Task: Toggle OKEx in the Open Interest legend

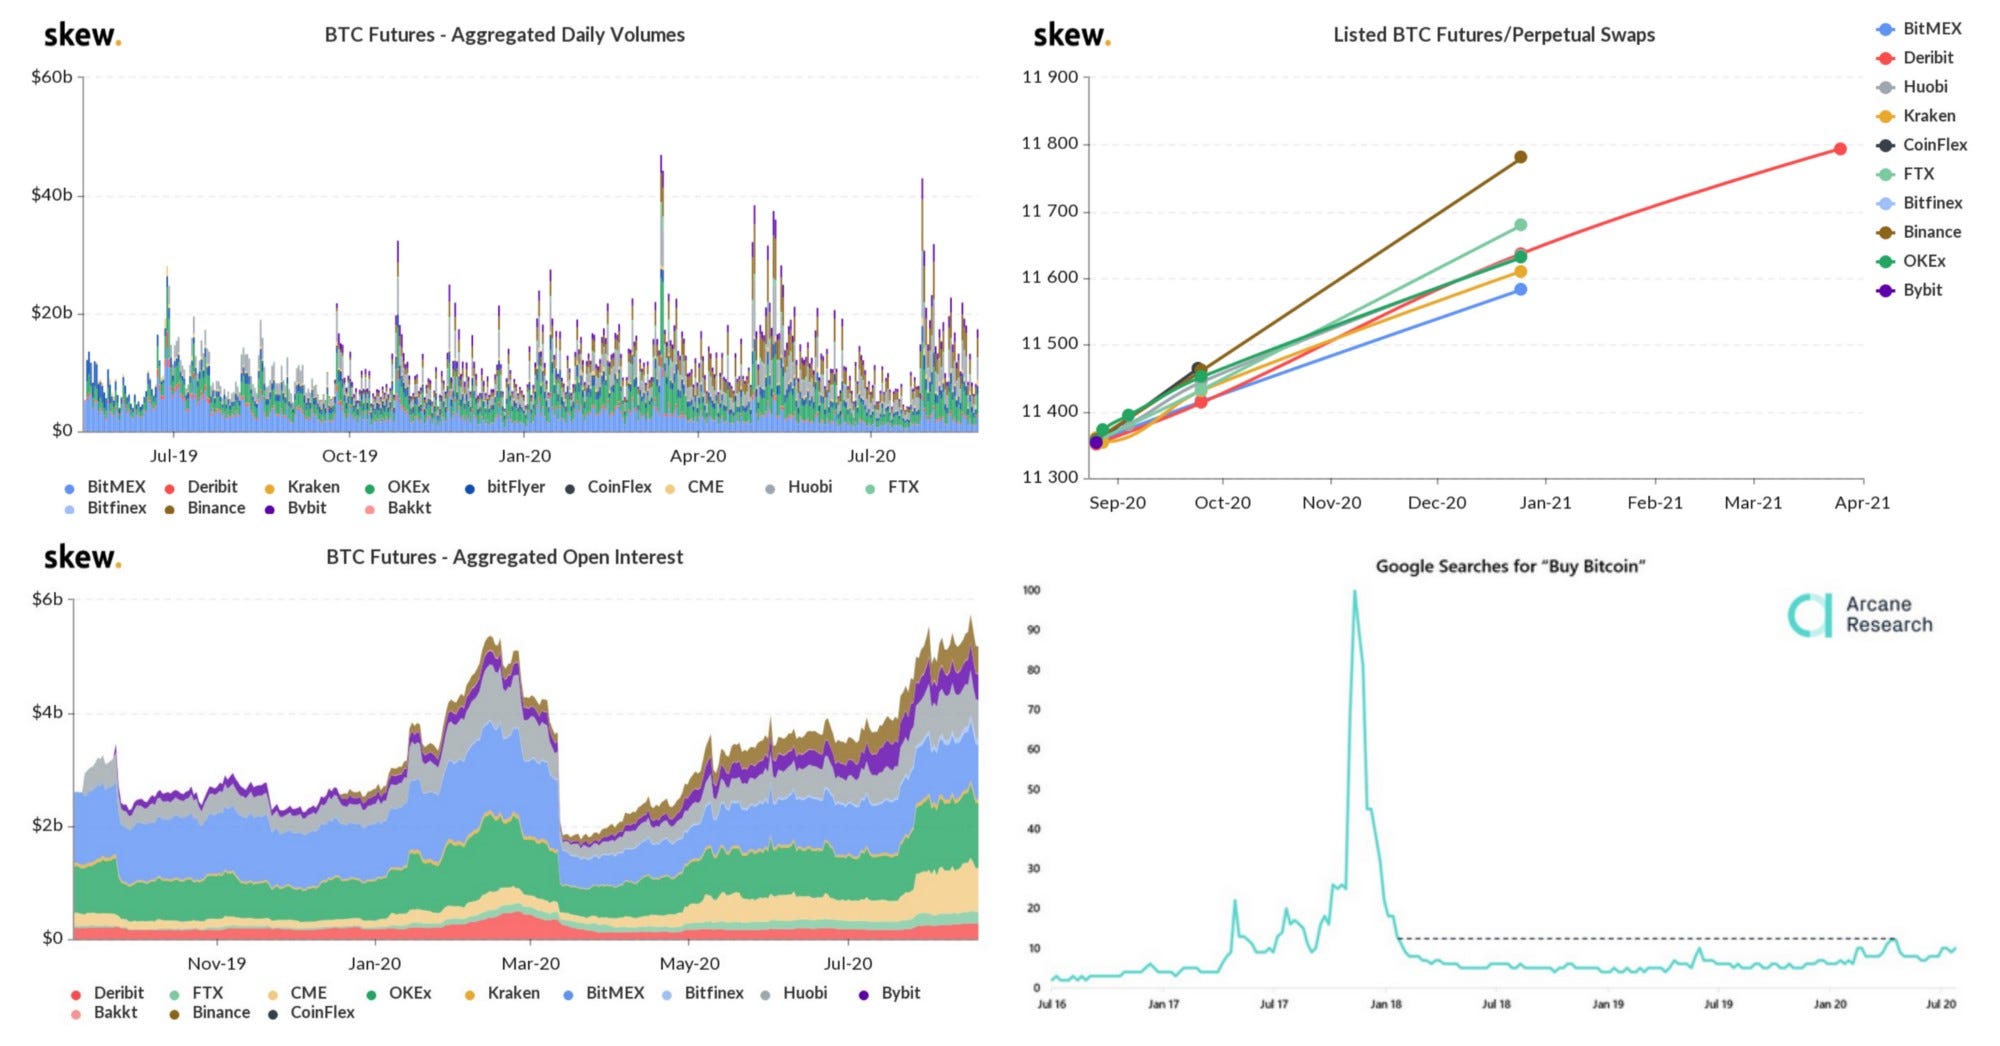Action: point(399,993)
